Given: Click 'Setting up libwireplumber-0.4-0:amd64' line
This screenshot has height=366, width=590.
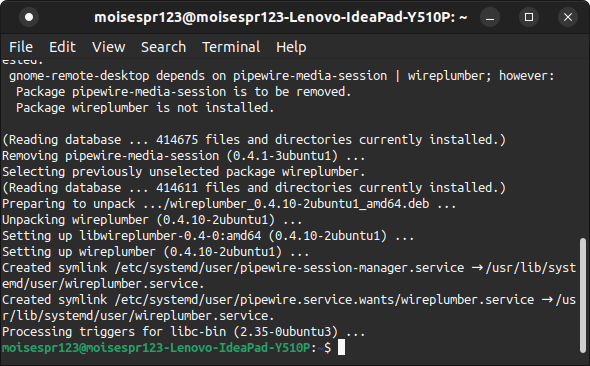Looking at the screenshot, I should (x=208, y=236).
